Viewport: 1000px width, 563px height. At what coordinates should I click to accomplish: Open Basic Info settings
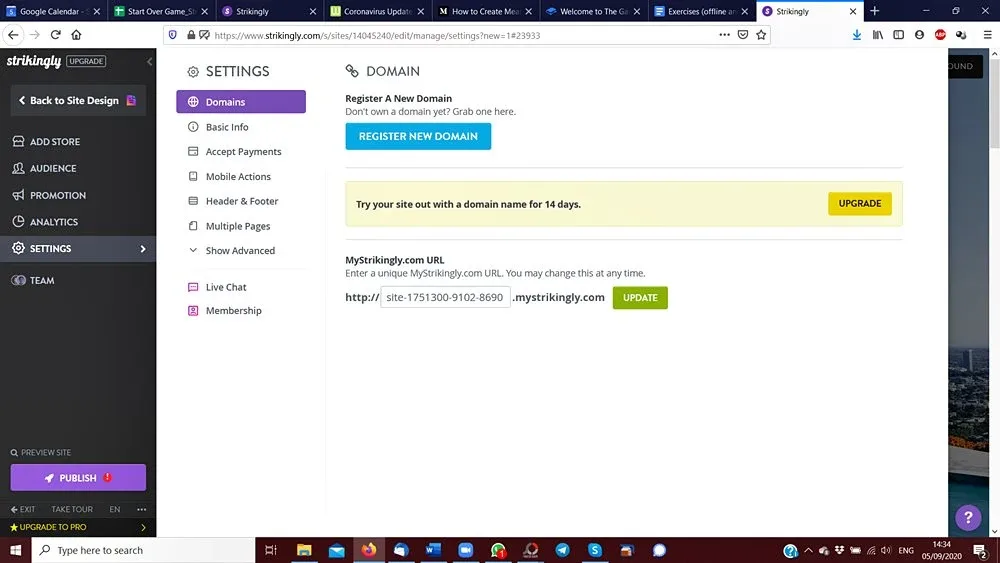(x=226, y=127)
